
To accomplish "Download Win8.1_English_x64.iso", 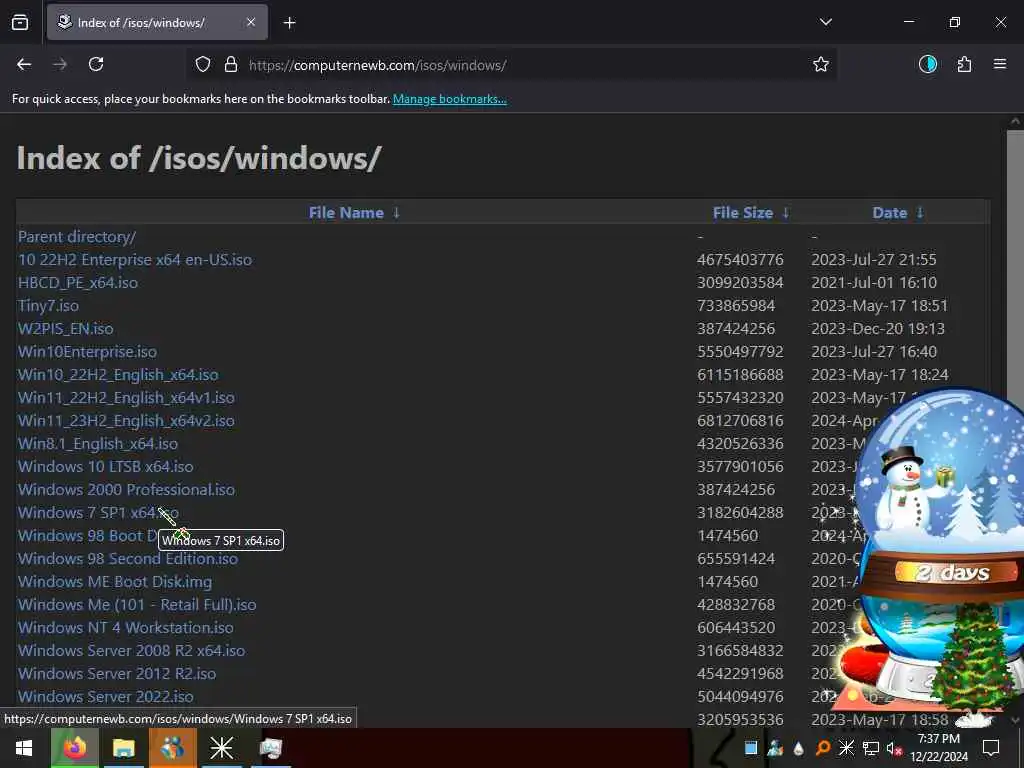I will 98,443.
